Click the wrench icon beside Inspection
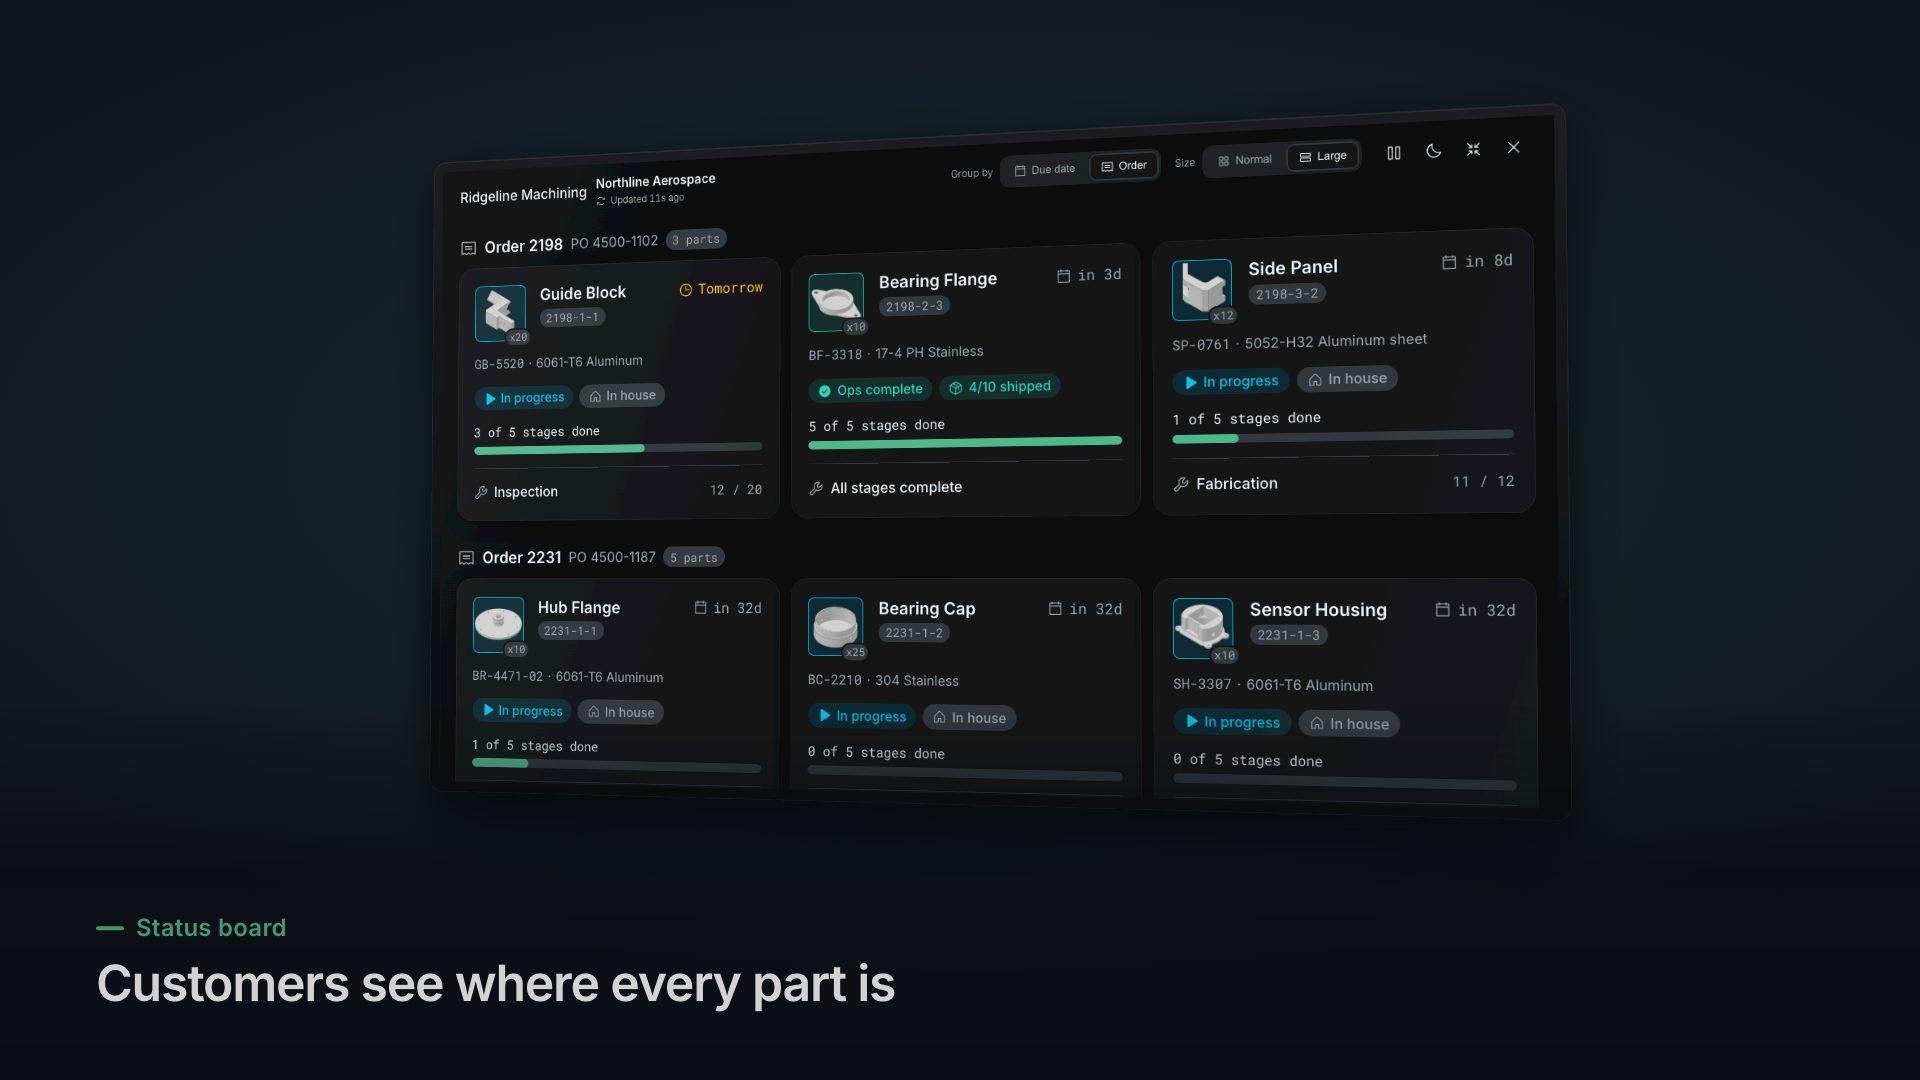1920x1080 pixels. [x=481, y=493]
